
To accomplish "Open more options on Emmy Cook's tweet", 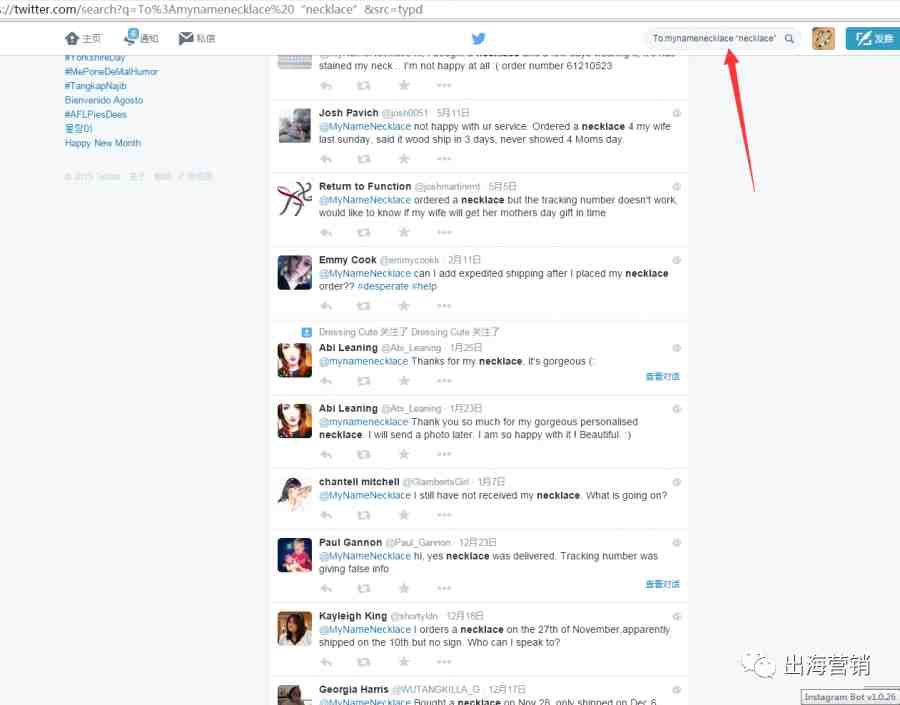I will pos(444,306).
